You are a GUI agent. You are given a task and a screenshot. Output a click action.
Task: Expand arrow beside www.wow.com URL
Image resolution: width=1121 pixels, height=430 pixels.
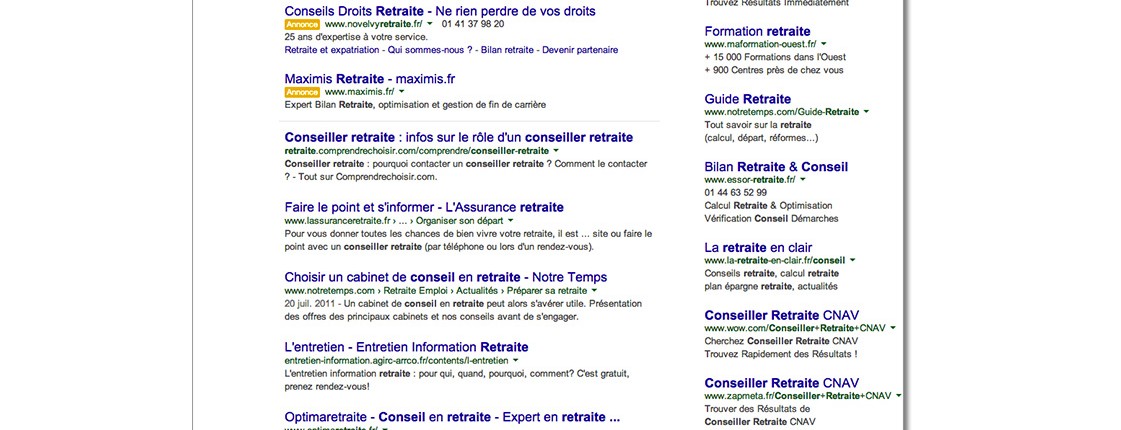[x=892, y=328]
